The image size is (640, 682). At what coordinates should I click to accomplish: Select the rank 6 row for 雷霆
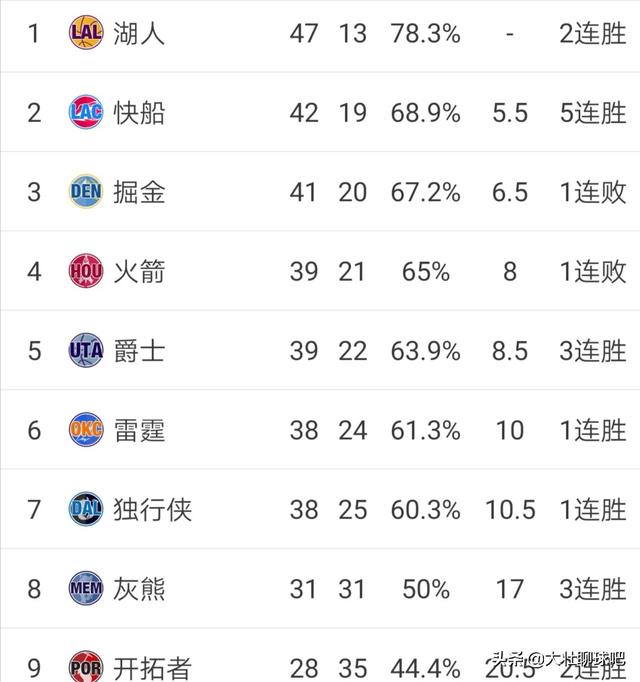(x=320, y=430)
